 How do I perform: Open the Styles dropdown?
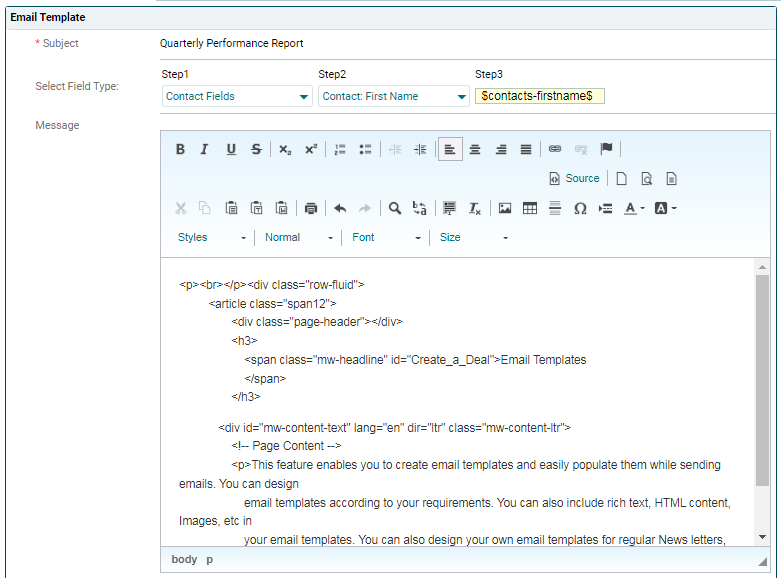coord(212,237)
